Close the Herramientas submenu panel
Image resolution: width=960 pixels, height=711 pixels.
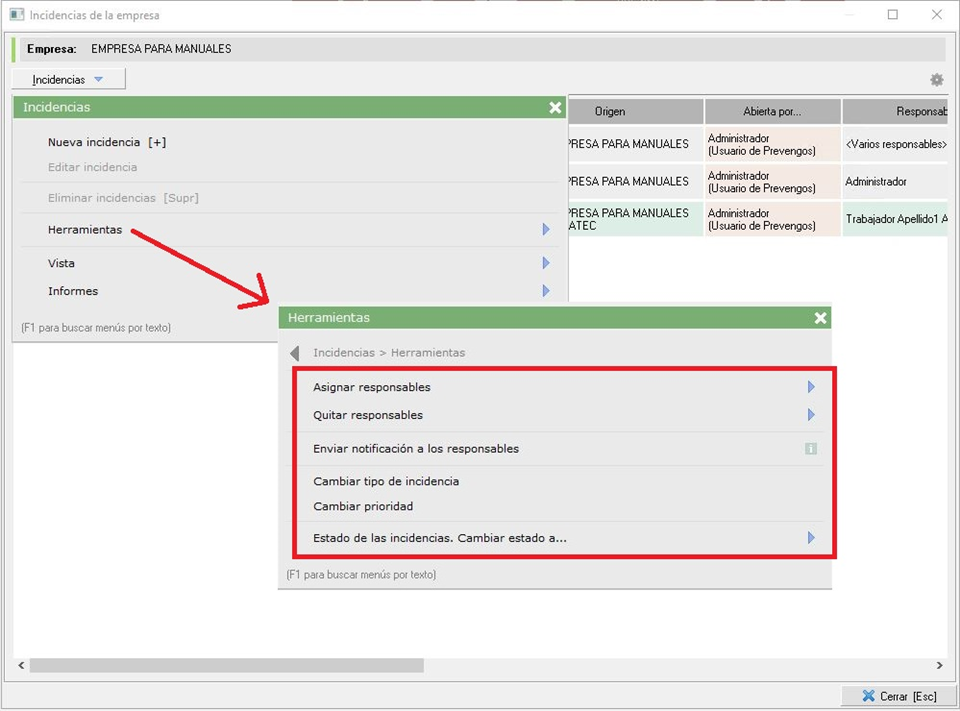pyautogui.click(x=820, y=318)
